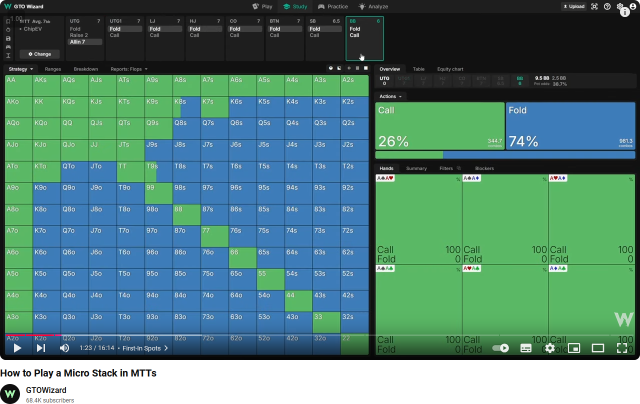640x404 pixels.
Task: Open the Play mode tab
Action: pyautogui.click(x=262, y=7)
